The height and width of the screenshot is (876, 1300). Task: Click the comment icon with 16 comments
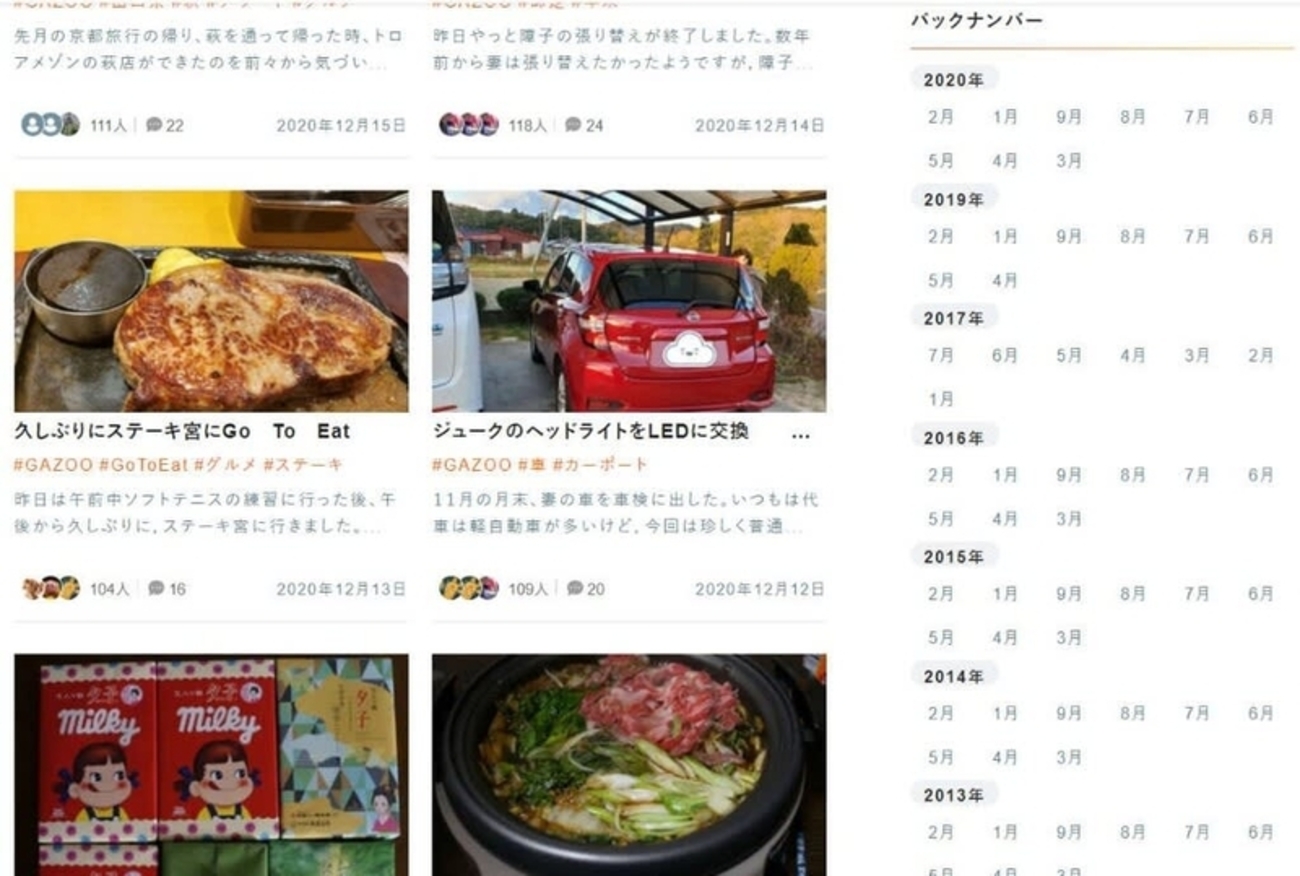click(x=156, y=588)
